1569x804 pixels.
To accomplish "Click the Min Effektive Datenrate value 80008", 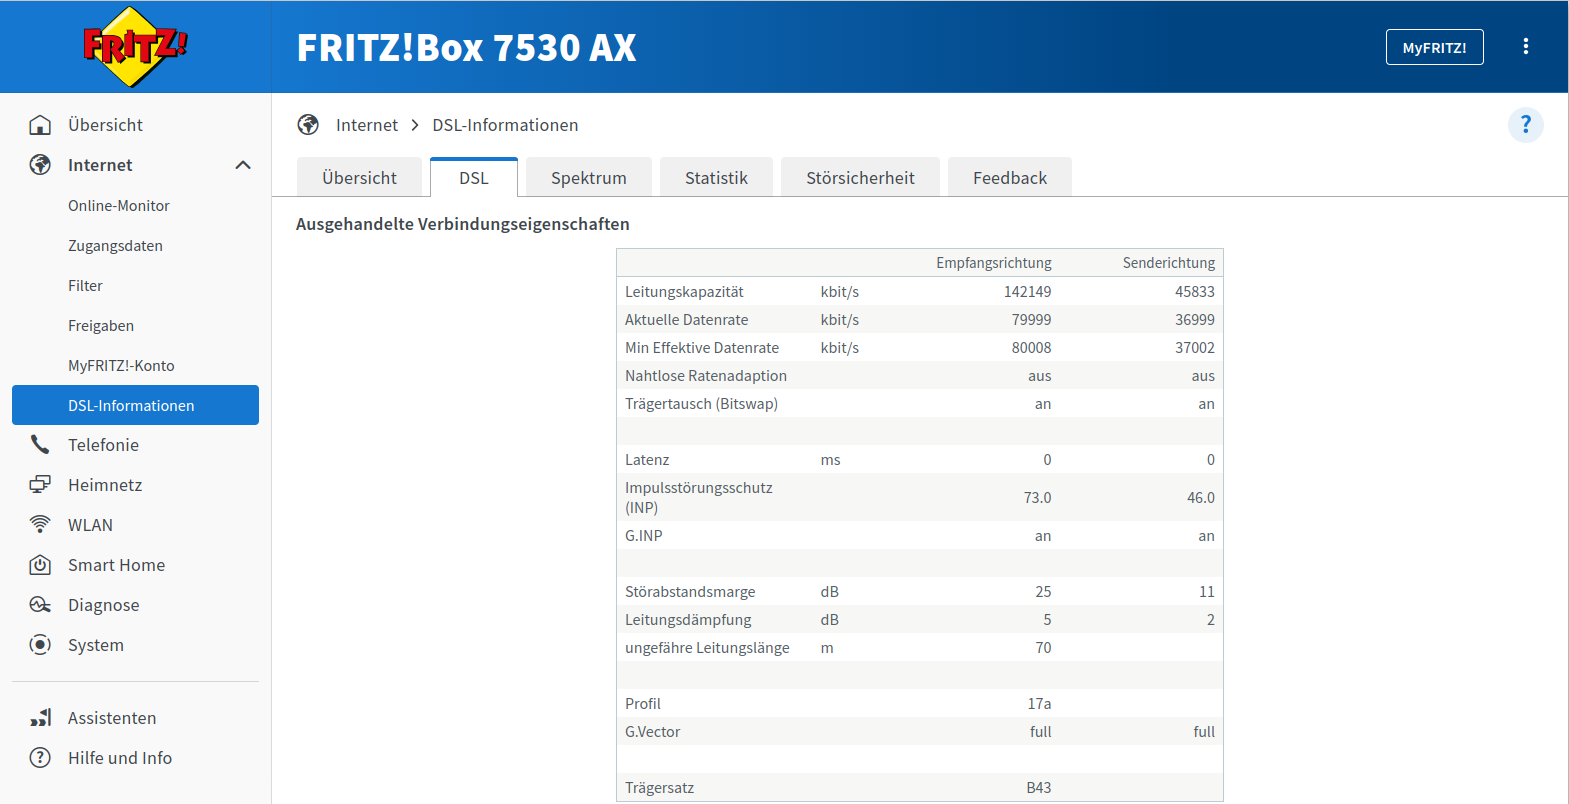I will pos(1032,348).
